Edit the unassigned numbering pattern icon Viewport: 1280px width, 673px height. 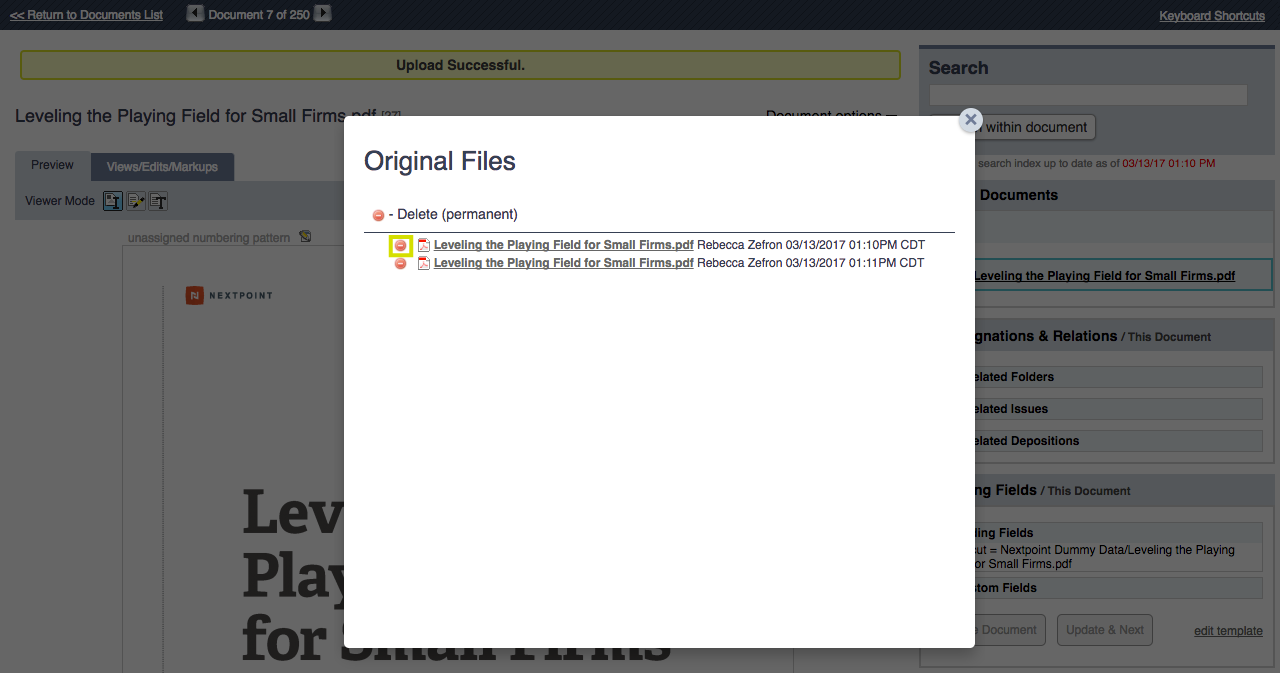tap(305, 237)
